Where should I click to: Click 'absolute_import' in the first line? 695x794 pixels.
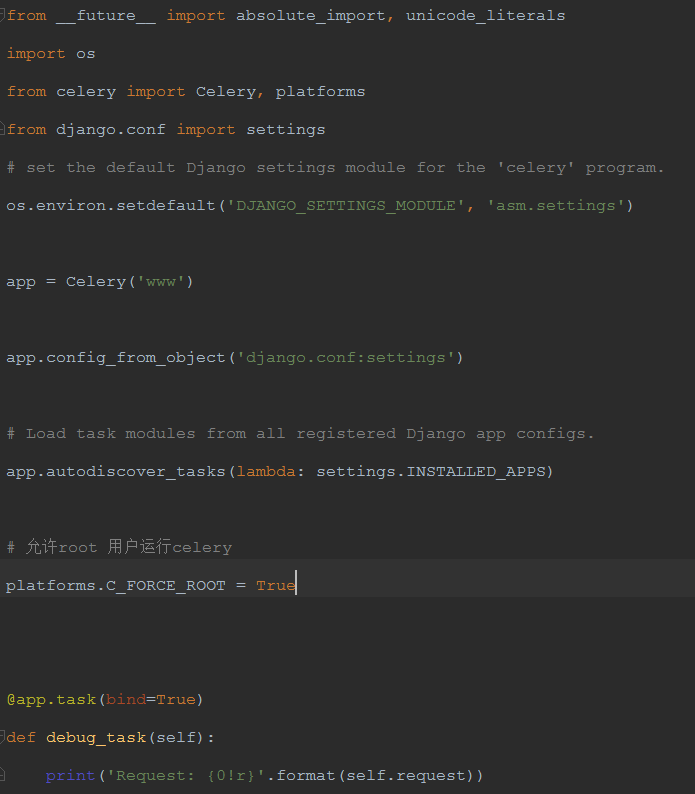(311, 16)
